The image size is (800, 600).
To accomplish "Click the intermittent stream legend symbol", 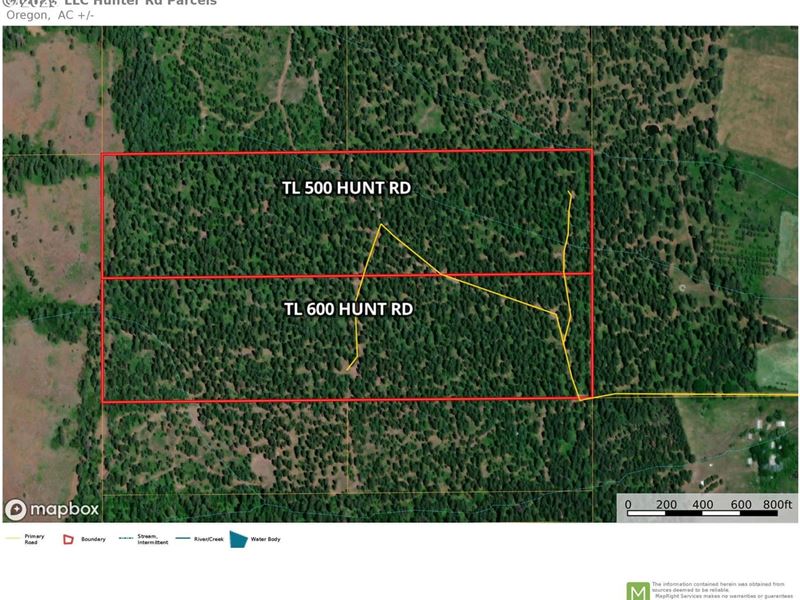I will 127,539.
